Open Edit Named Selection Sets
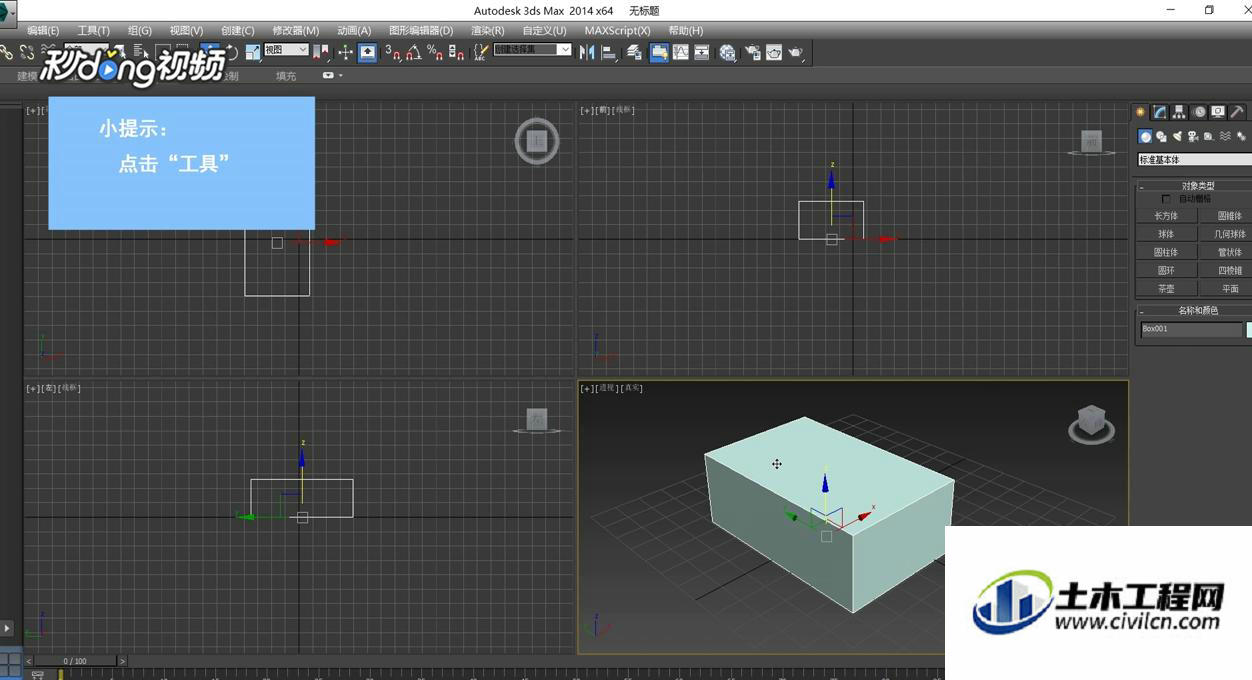This screenshot has width=1252, height=680. tap(481, 52)
